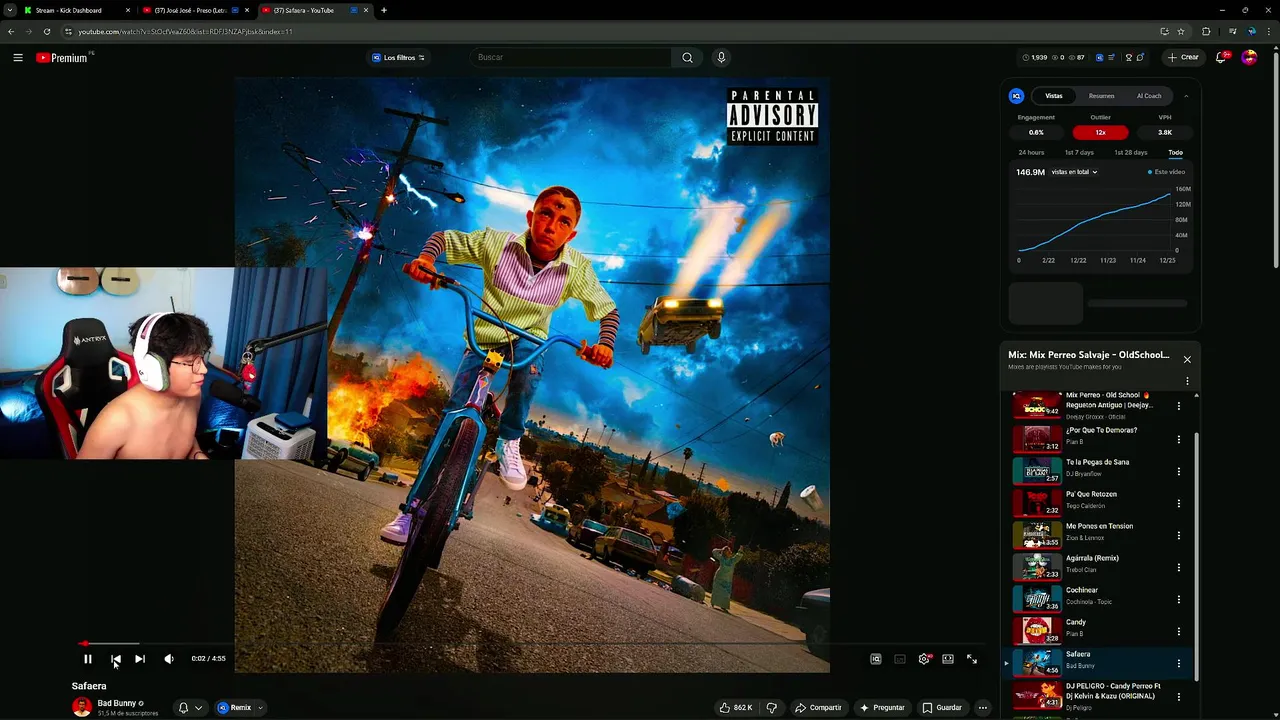Open more actions ellipsis below video
Image resolution: width=1280 pixels, height=720 pixels.
tap(983, 708)
